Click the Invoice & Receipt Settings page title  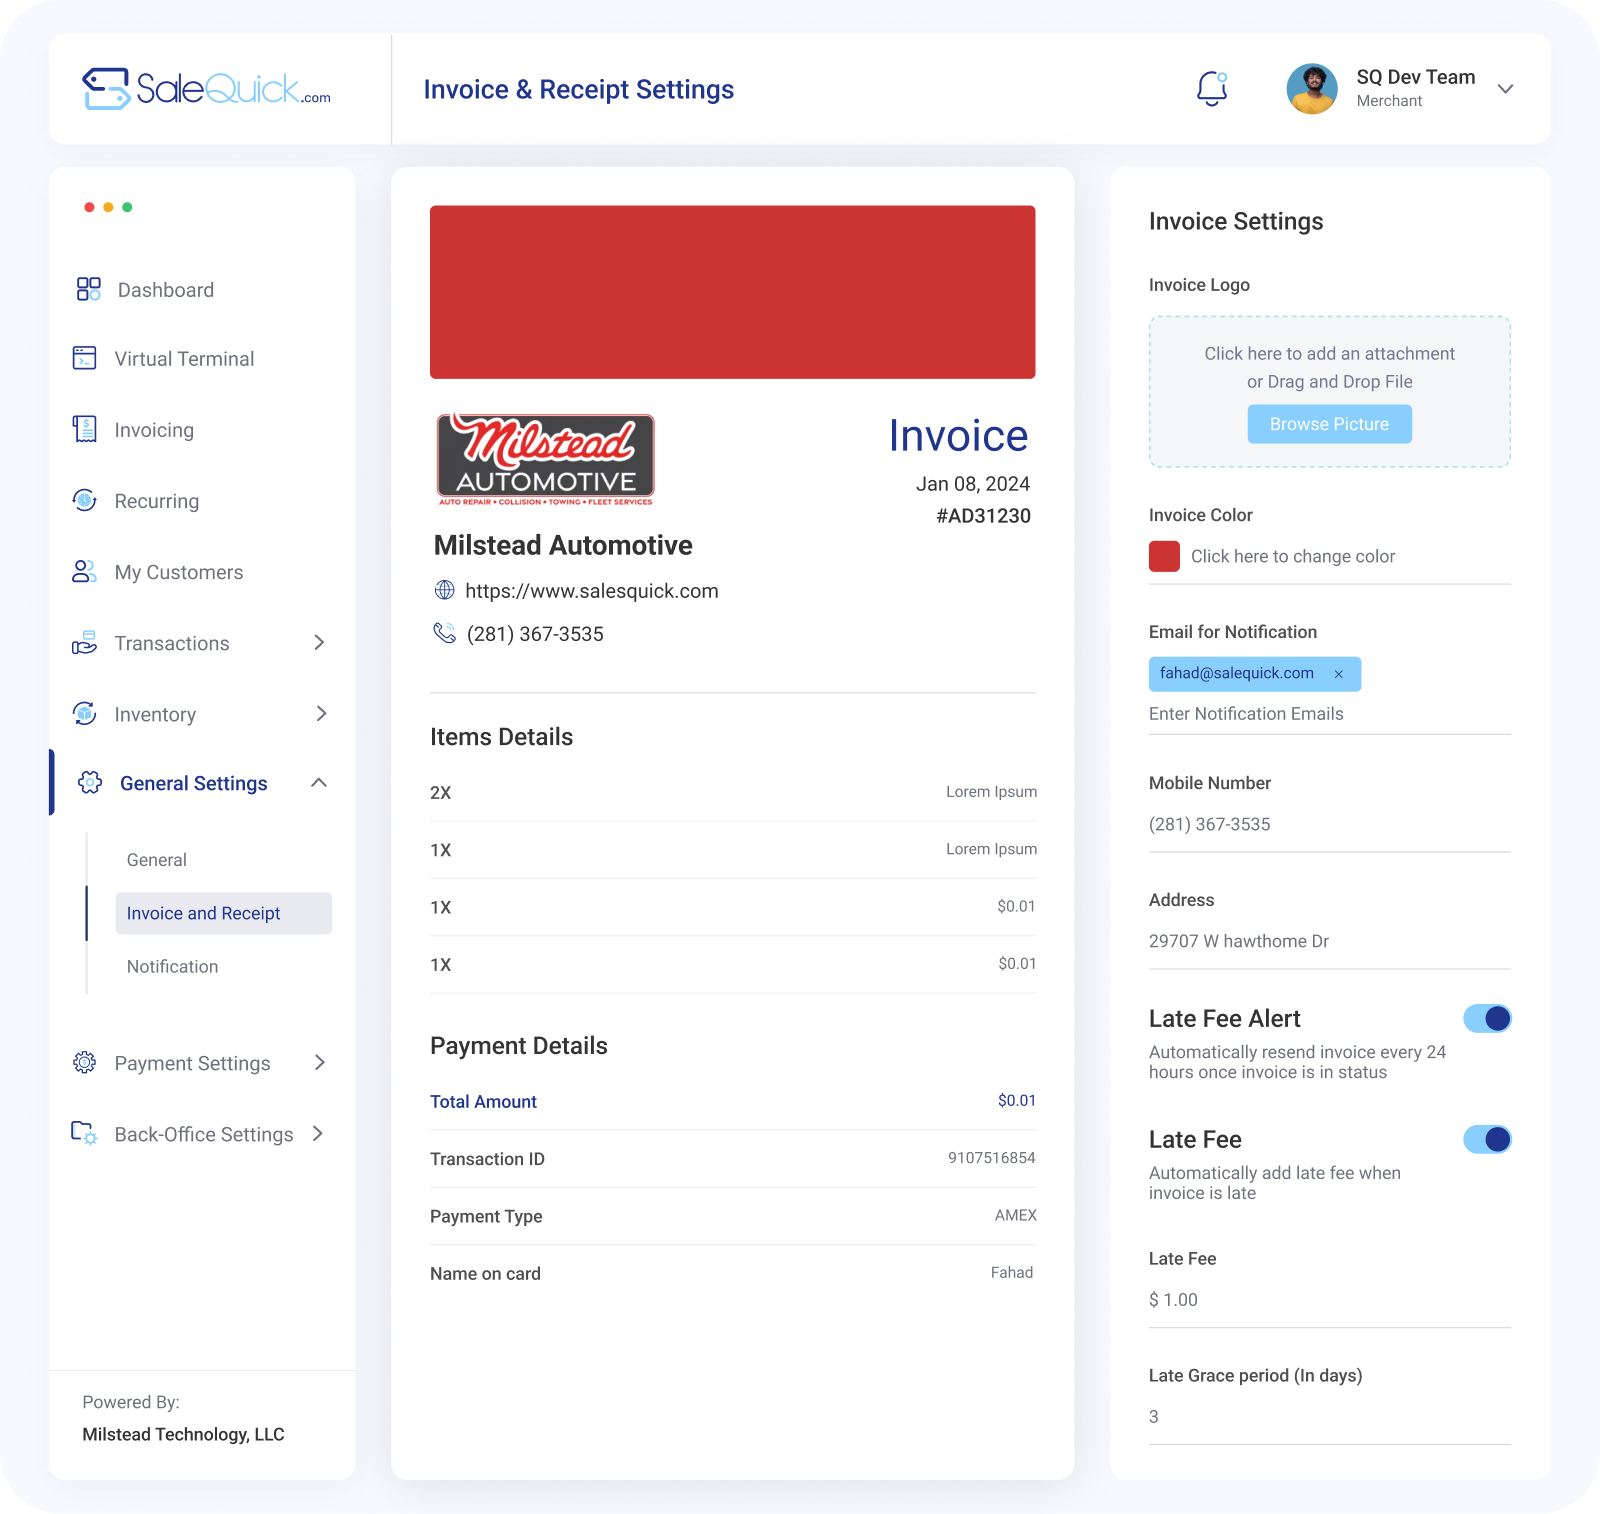(x=579, y=89)
